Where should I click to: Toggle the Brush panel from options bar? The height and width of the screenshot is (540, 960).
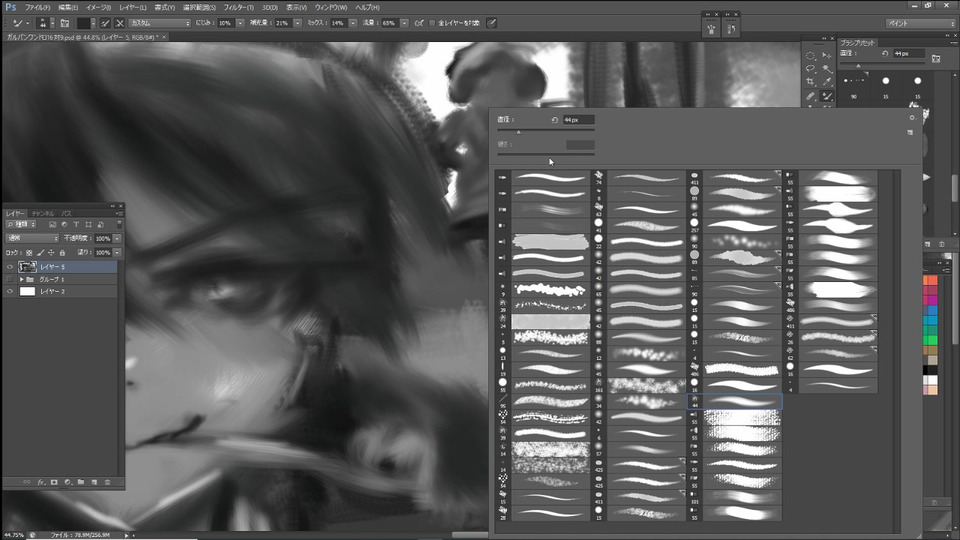[x=65, y=23]
